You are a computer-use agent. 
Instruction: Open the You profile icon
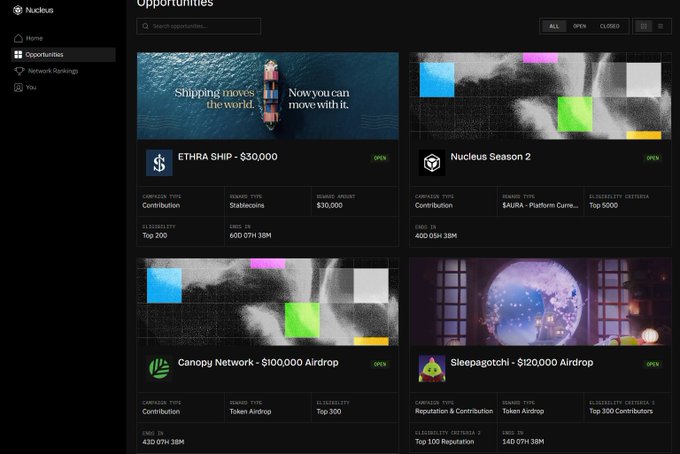(x=18, y=87)
